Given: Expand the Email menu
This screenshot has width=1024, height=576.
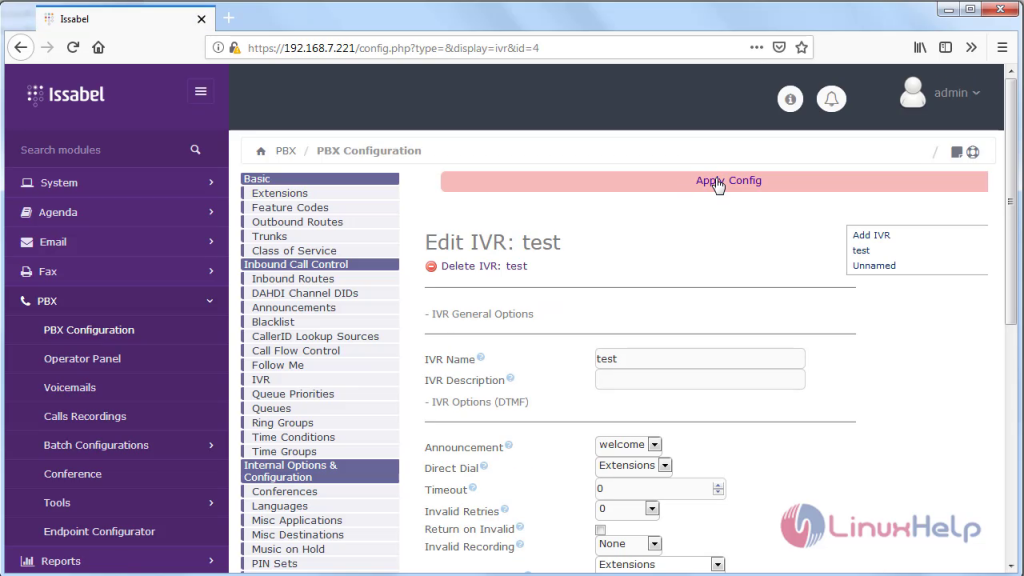Looking at the screenshot, I should pyautogui.click(x=117, y=242).
